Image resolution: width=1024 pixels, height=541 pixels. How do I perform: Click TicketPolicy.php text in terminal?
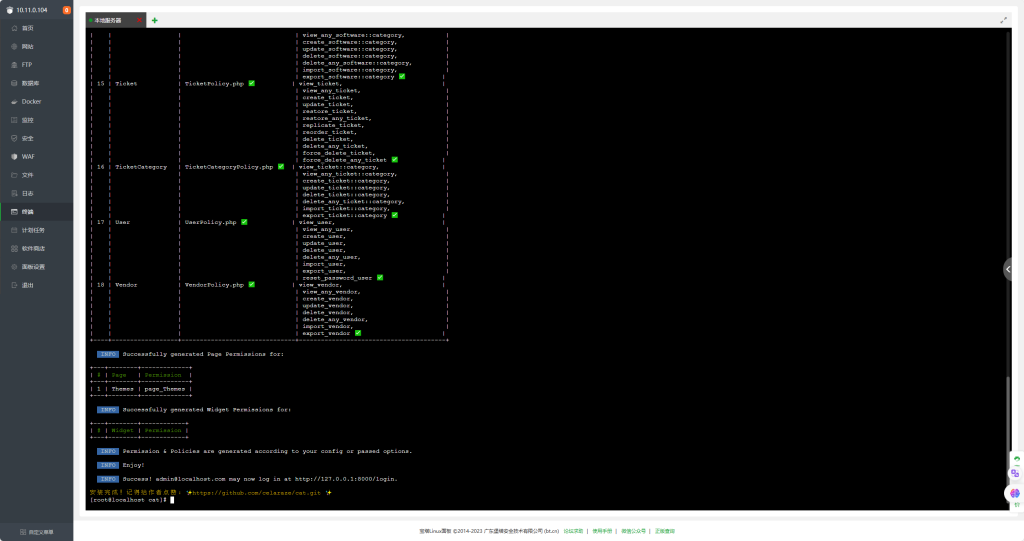(214, 84)
